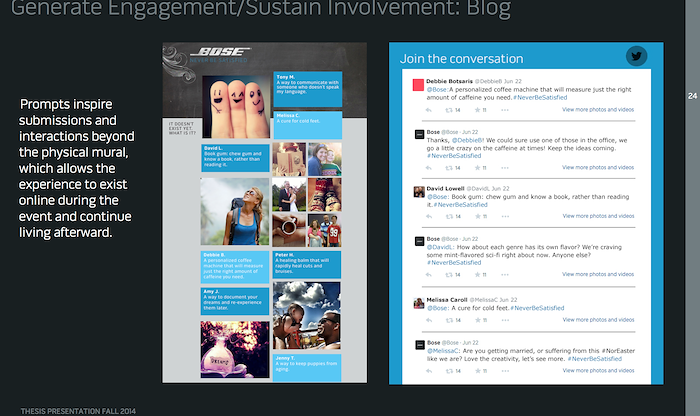
Task: Select Jenny T.'s puppies from aging card
Action: [307, 368]
